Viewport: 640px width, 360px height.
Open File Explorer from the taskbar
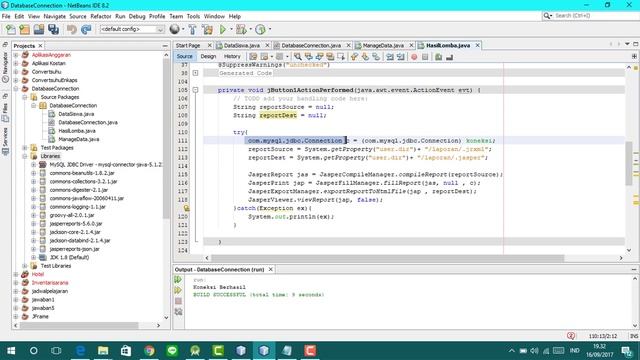[103, 351]
